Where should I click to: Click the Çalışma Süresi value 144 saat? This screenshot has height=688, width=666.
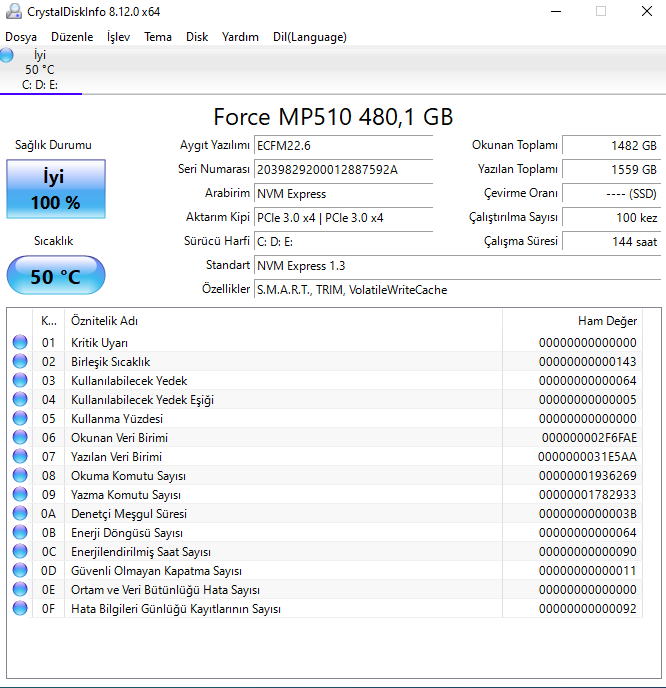(x=612, y=242)
